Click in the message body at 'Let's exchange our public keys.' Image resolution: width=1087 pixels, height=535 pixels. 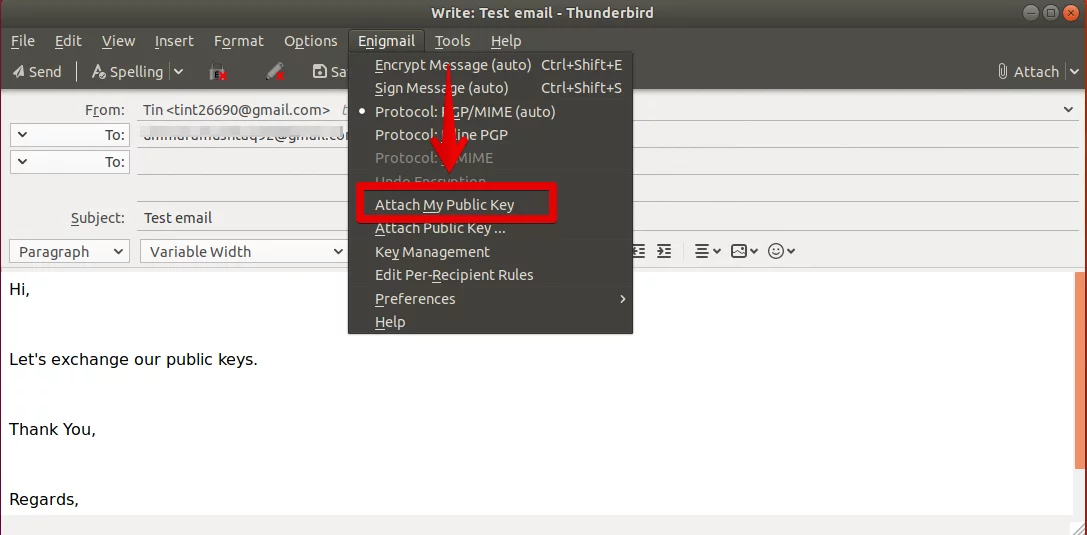(133, 360)
